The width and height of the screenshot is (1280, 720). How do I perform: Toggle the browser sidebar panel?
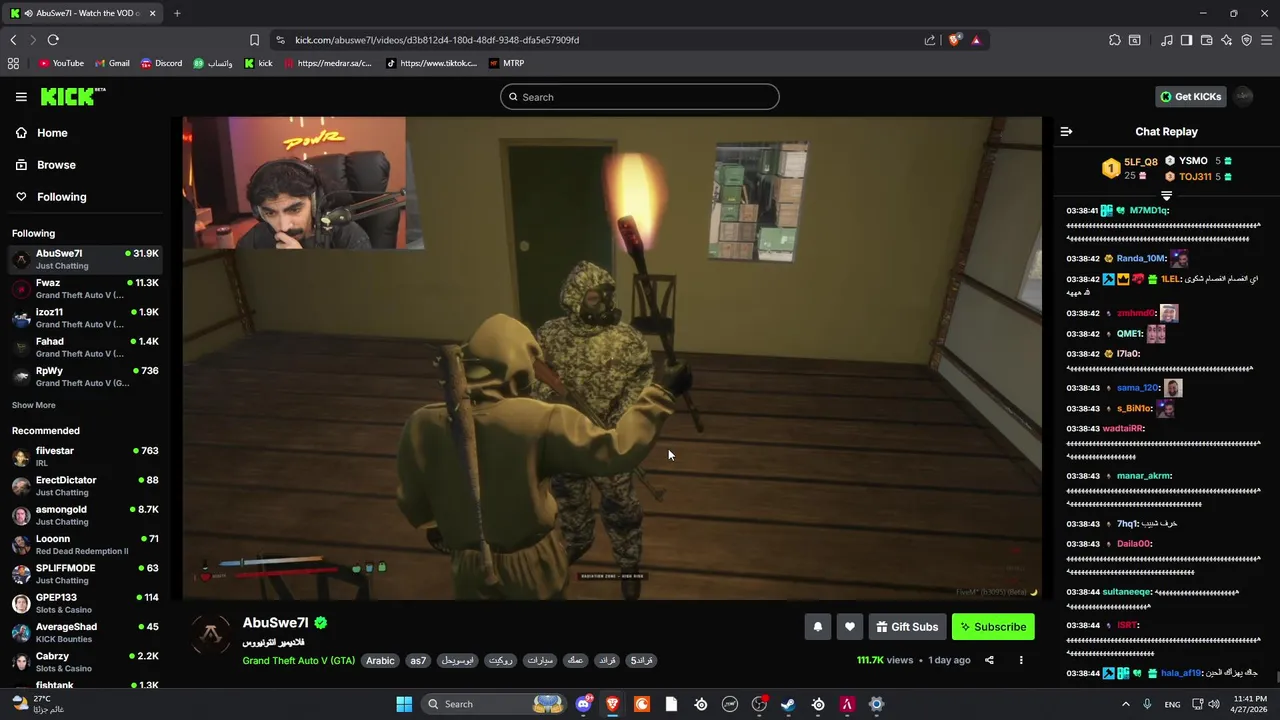pyautogui.click(x=1186, y=40)
